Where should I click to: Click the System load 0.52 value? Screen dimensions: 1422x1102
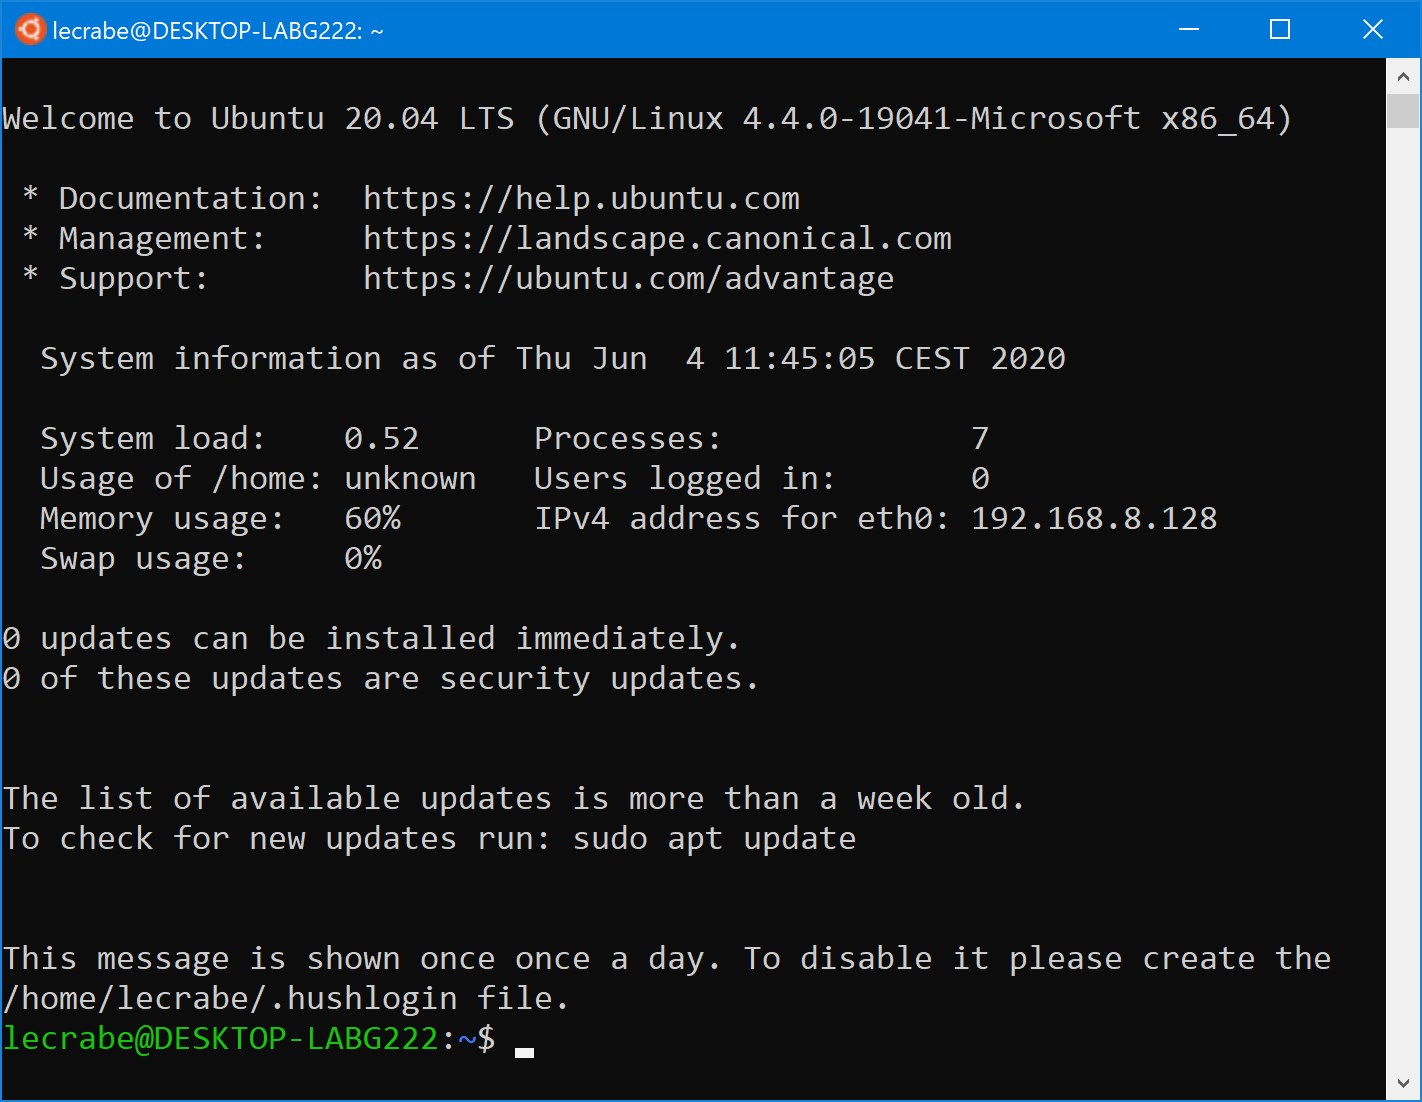pos(382,438)
